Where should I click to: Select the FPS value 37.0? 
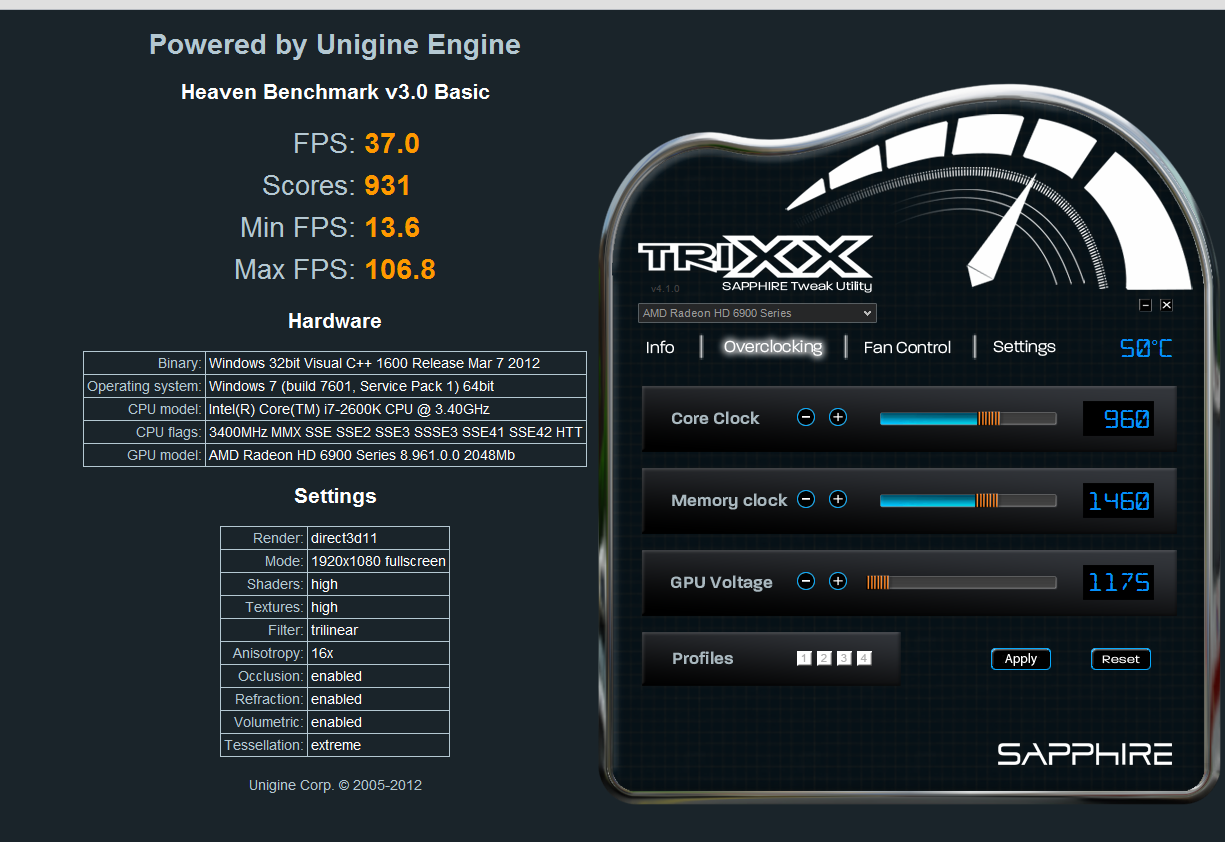[x=392, y=144]
